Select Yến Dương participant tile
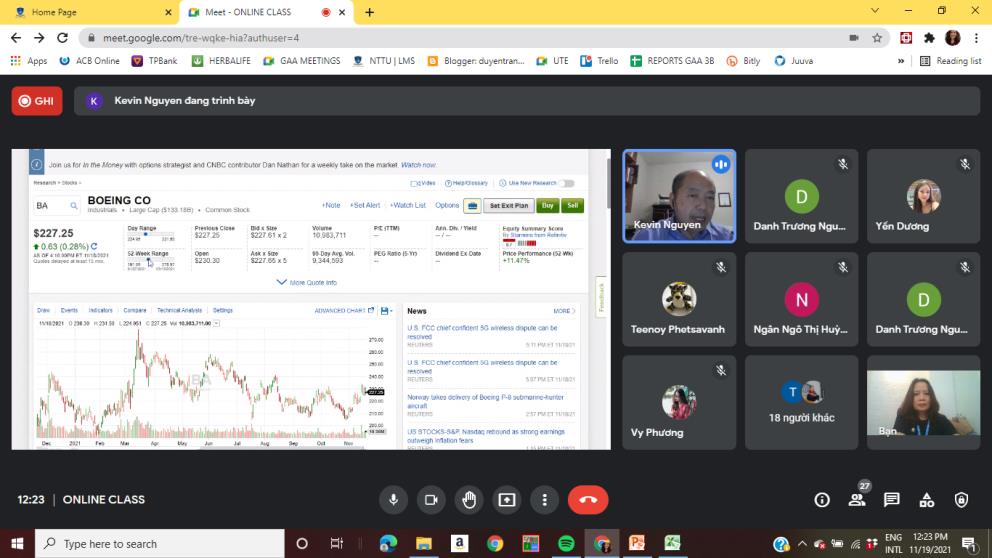992x558 pixels. click(x=923, y=196)
